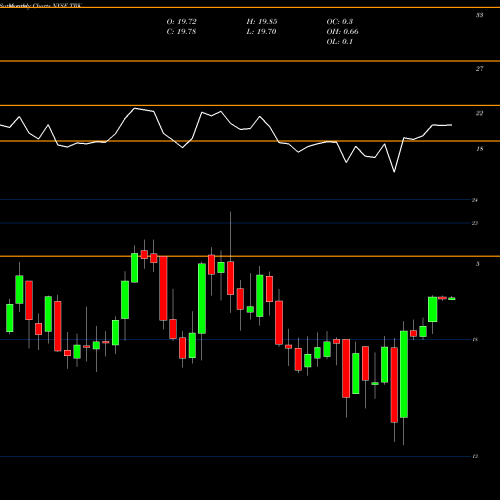Image resolution: width=500 pixels, height=500 pixels.
Task: Click the 'C: 19.78' close value
Action: click(181, 32)
